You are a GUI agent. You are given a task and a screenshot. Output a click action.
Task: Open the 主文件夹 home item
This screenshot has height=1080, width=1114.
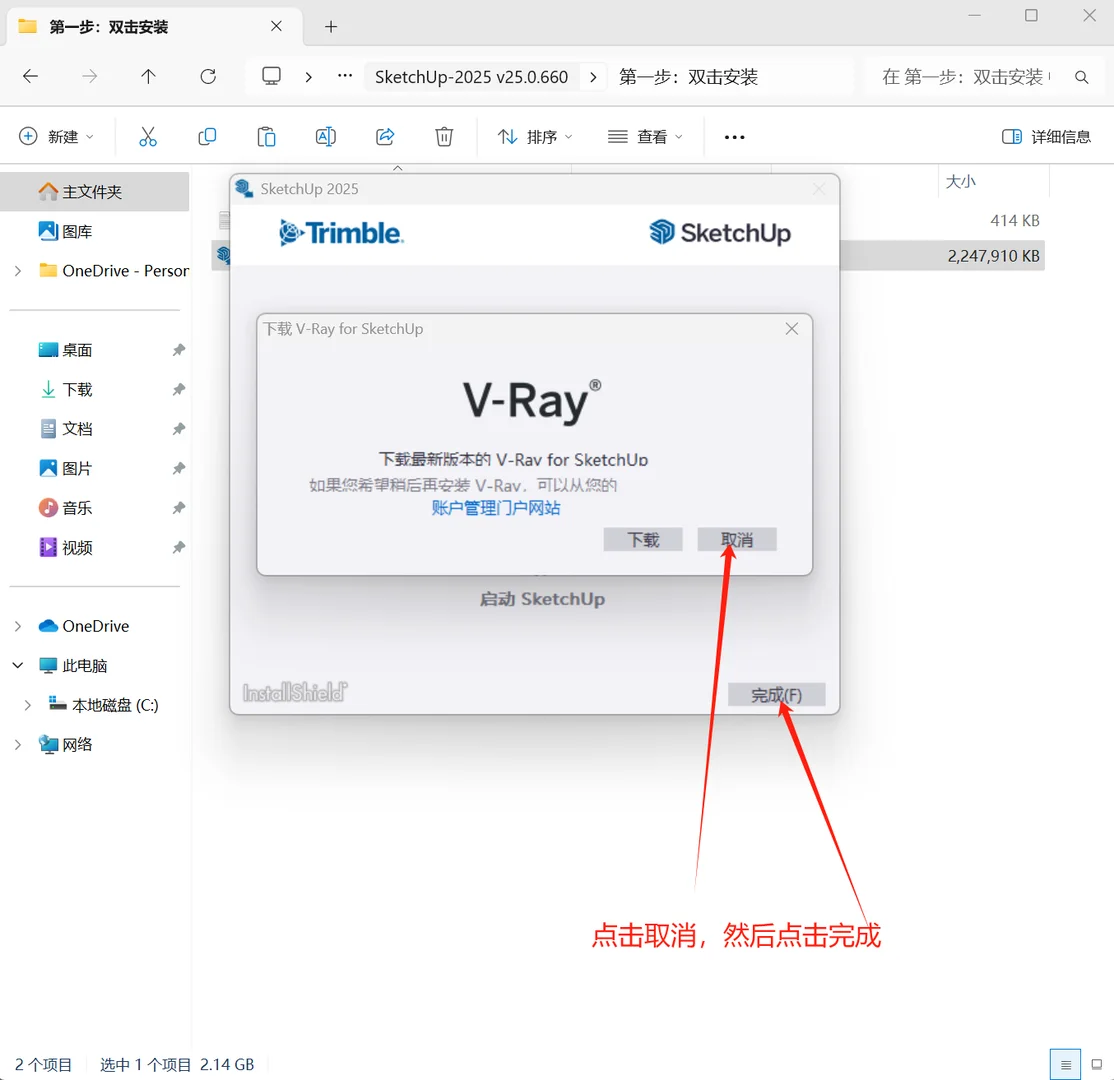coord(94,191)
